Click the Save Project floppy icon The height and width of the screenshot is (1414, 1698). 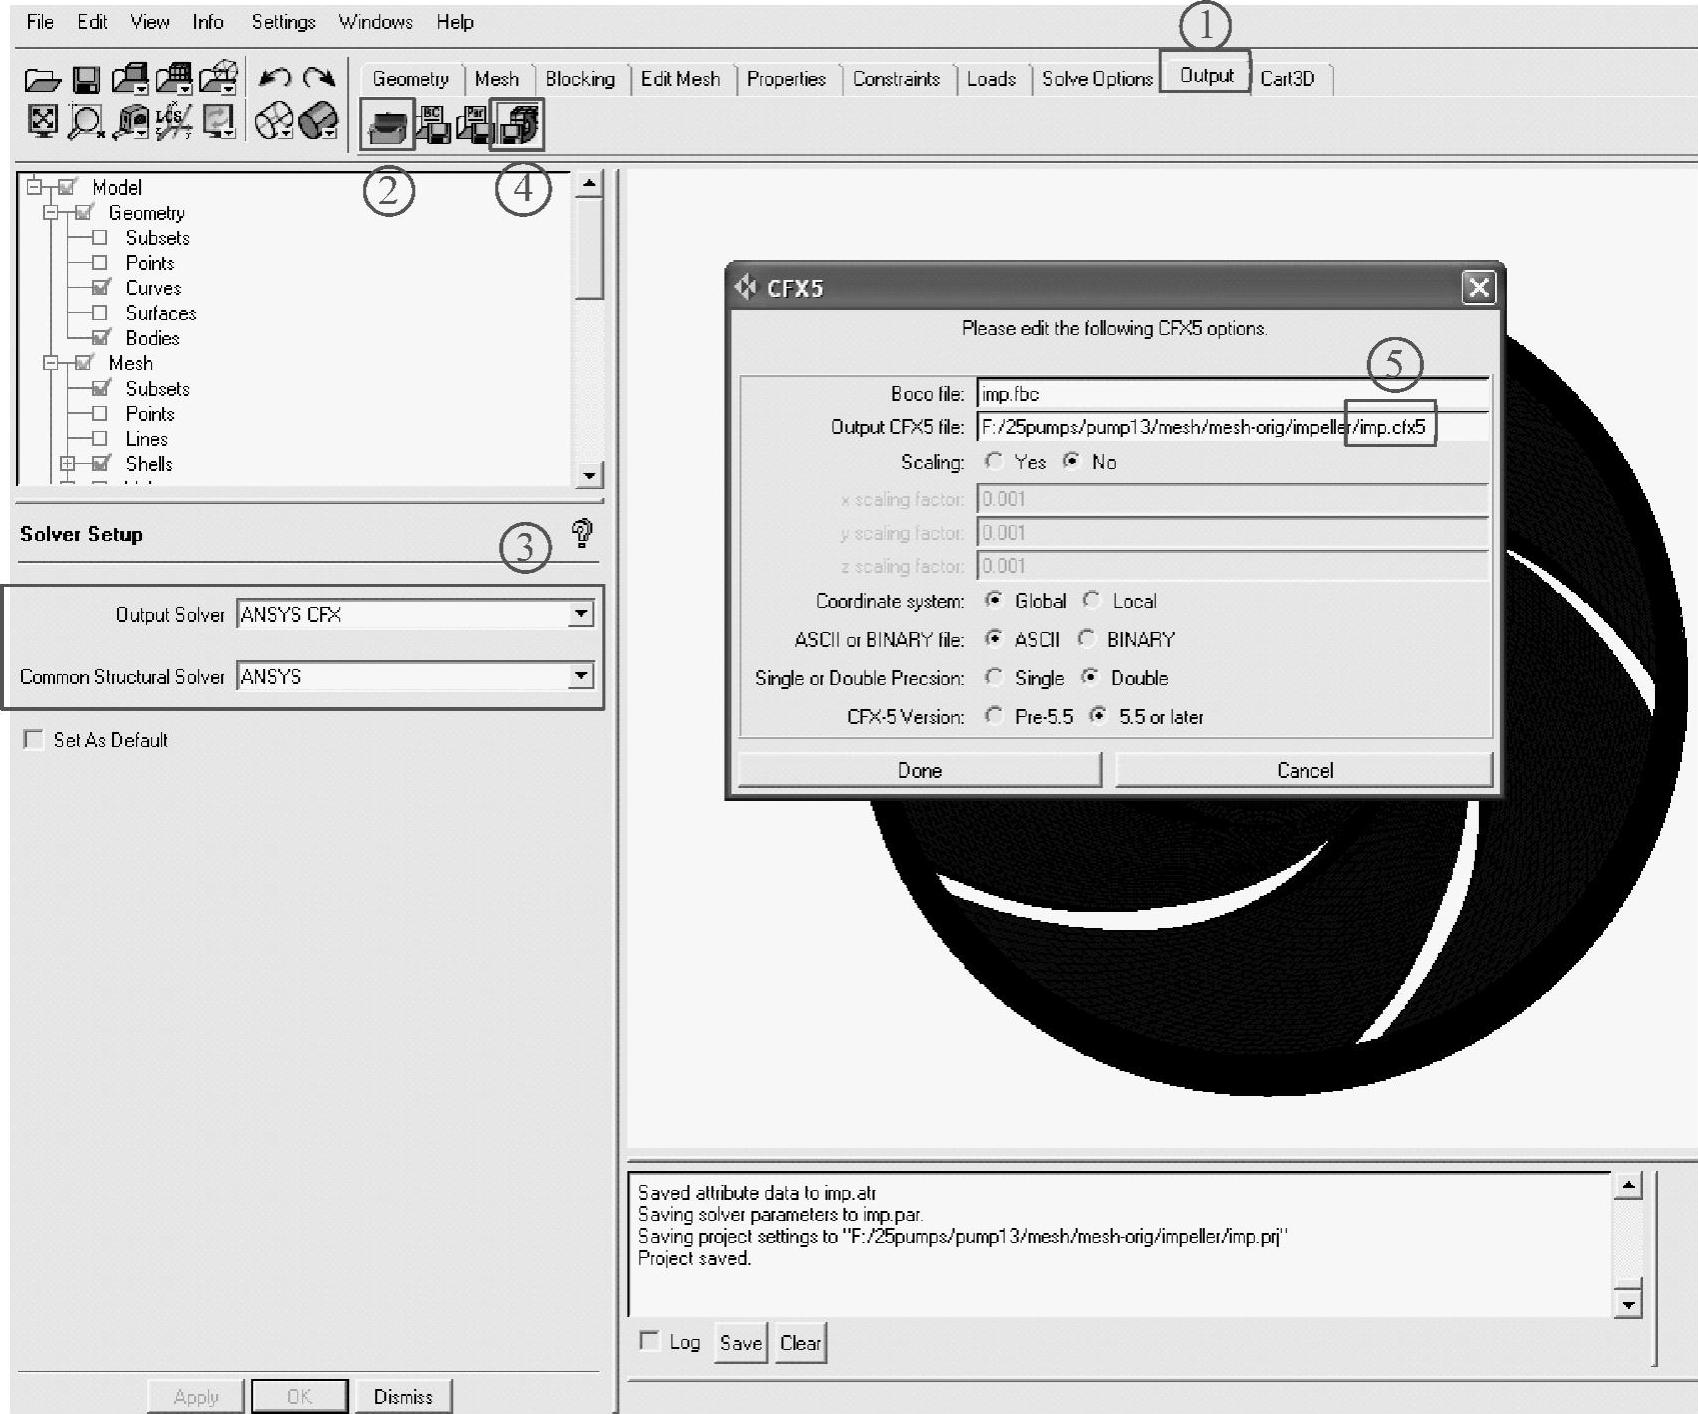87,80
